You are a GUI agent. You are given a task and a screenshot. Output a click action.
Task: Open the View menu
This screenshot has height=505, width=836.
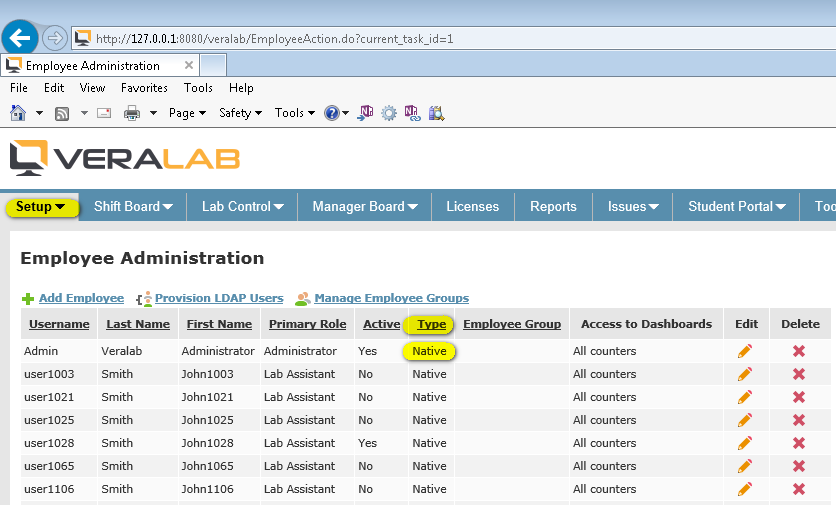tap(92, 88)
